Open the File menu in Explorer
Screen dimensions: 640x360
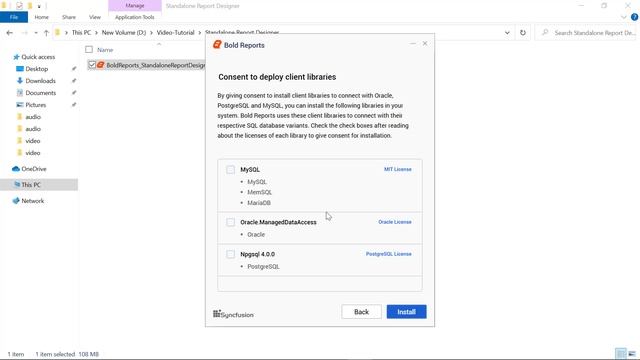14,17
